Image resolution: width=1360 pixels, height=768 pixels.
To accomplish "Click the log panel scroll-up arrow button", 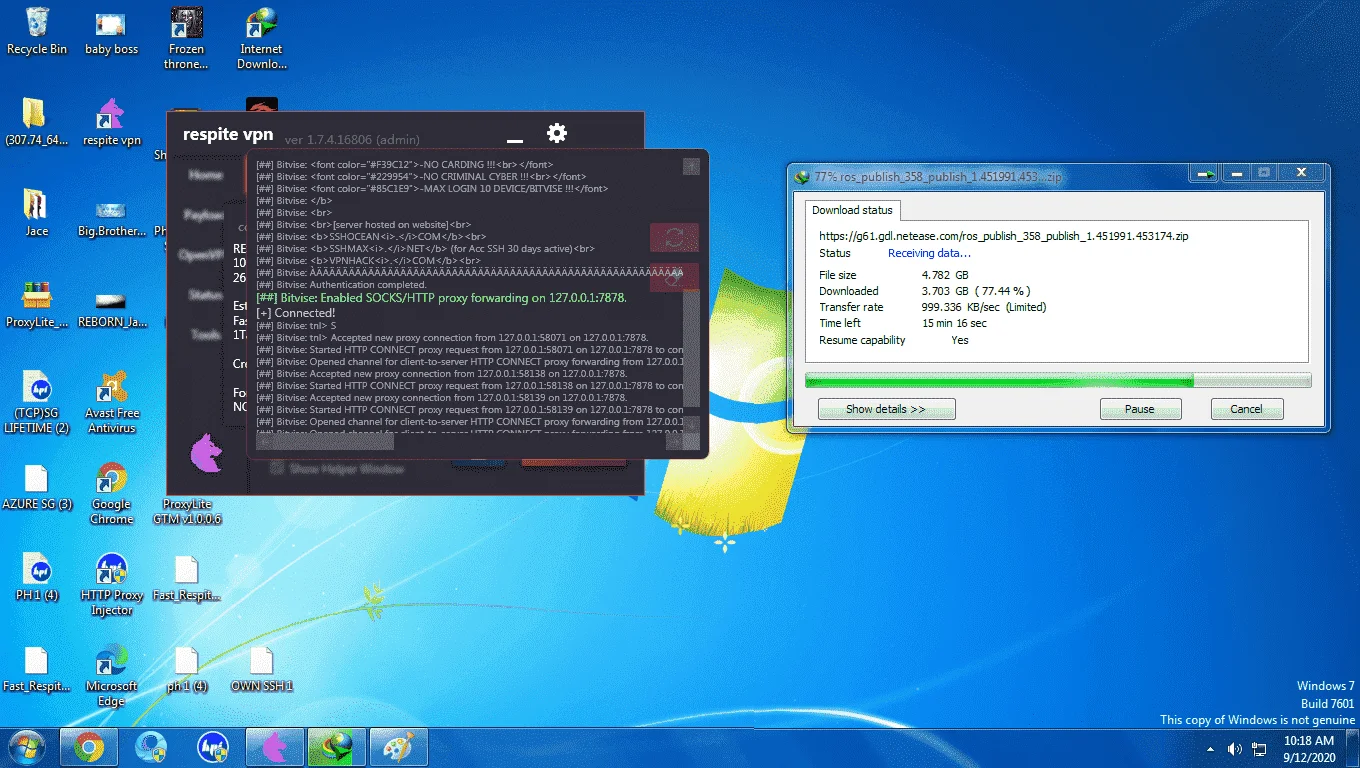I will [x=691, y=165].
